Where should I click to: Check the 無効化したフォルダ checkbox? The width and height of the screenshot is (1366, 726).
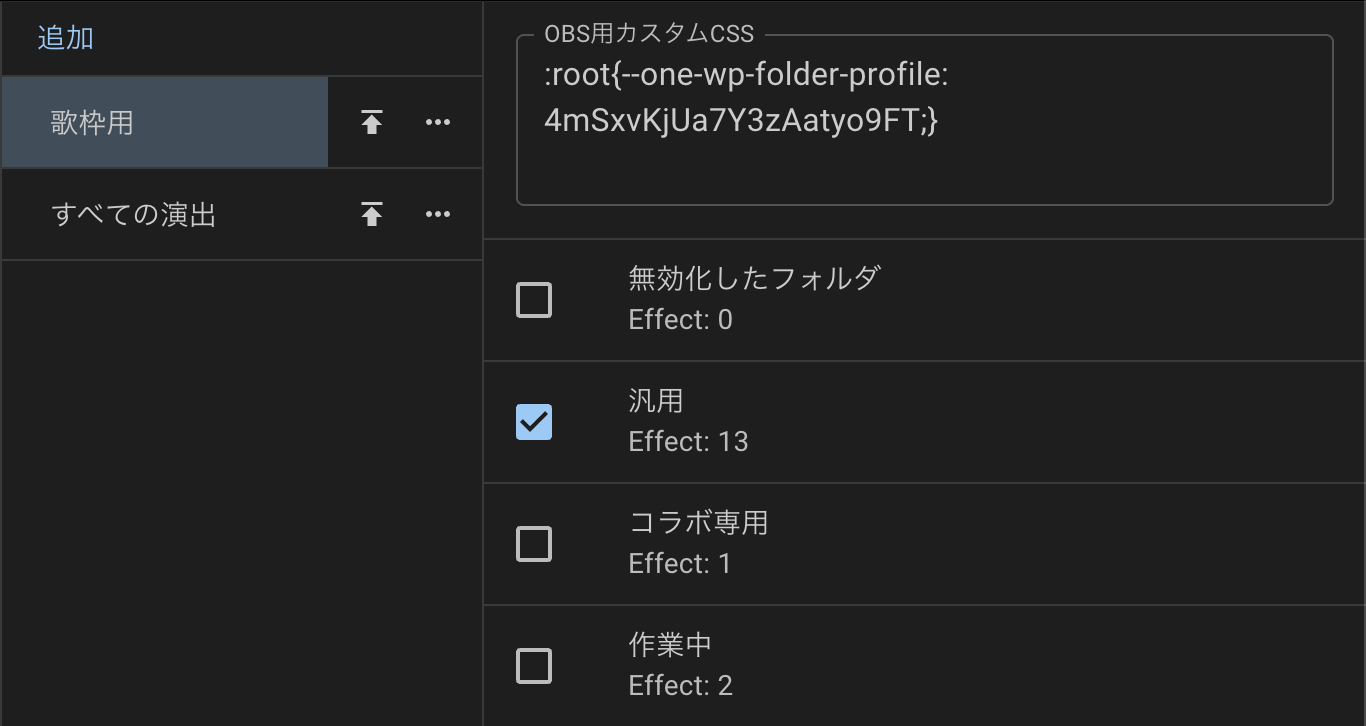point(533,299)
